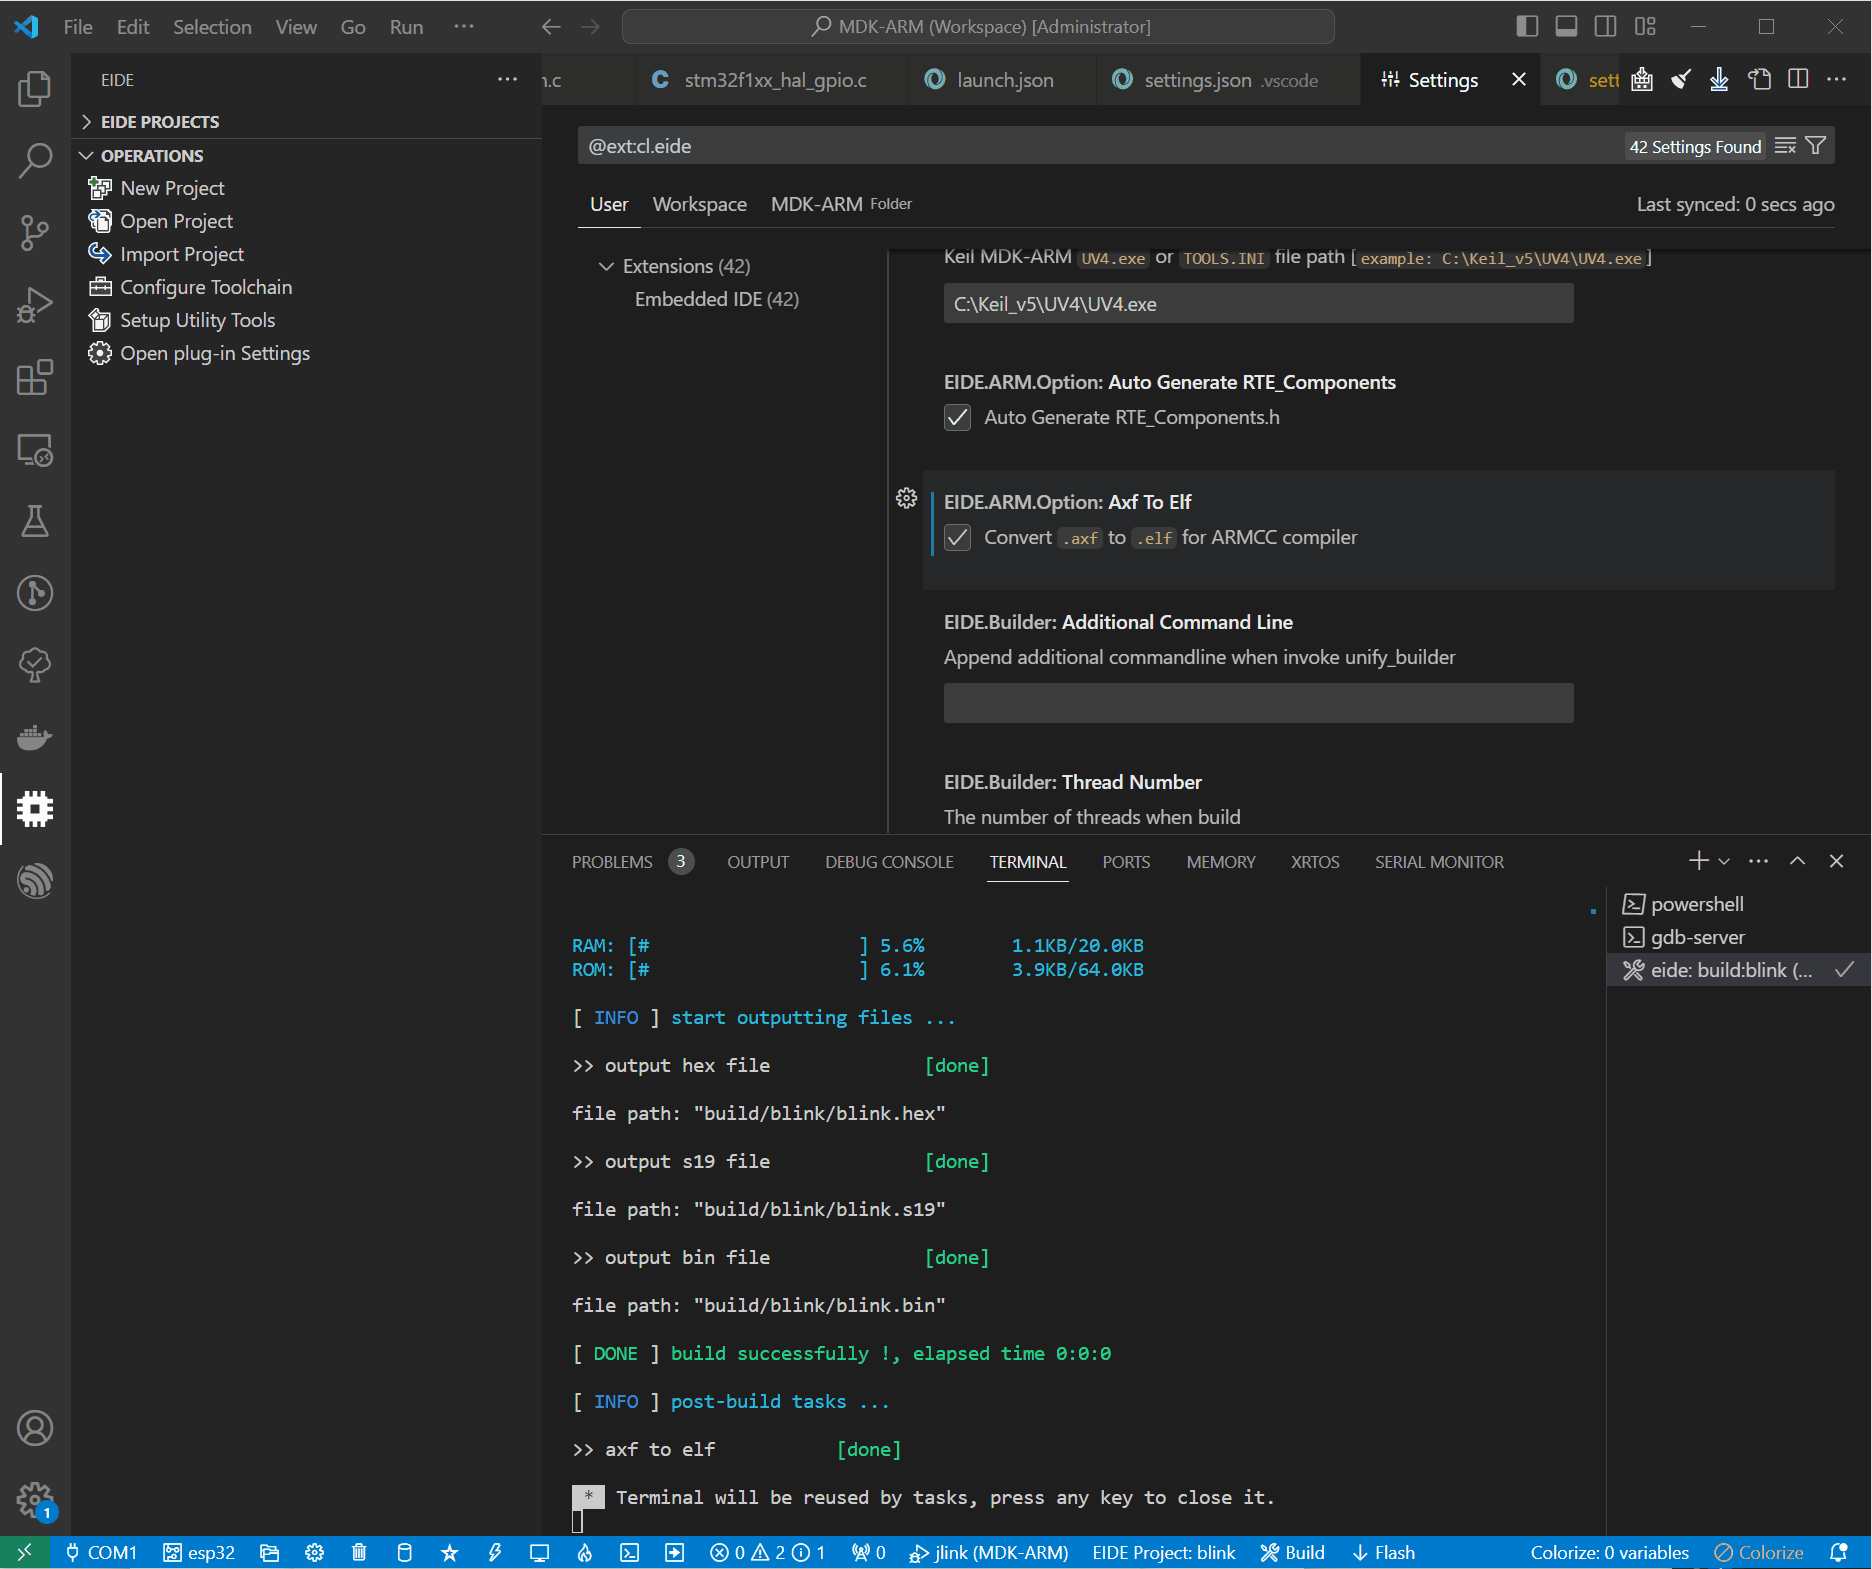Click the status bar flame icon
Image resolution: width=1872 pixels, height=1569 pixels.
(585, 1553)
